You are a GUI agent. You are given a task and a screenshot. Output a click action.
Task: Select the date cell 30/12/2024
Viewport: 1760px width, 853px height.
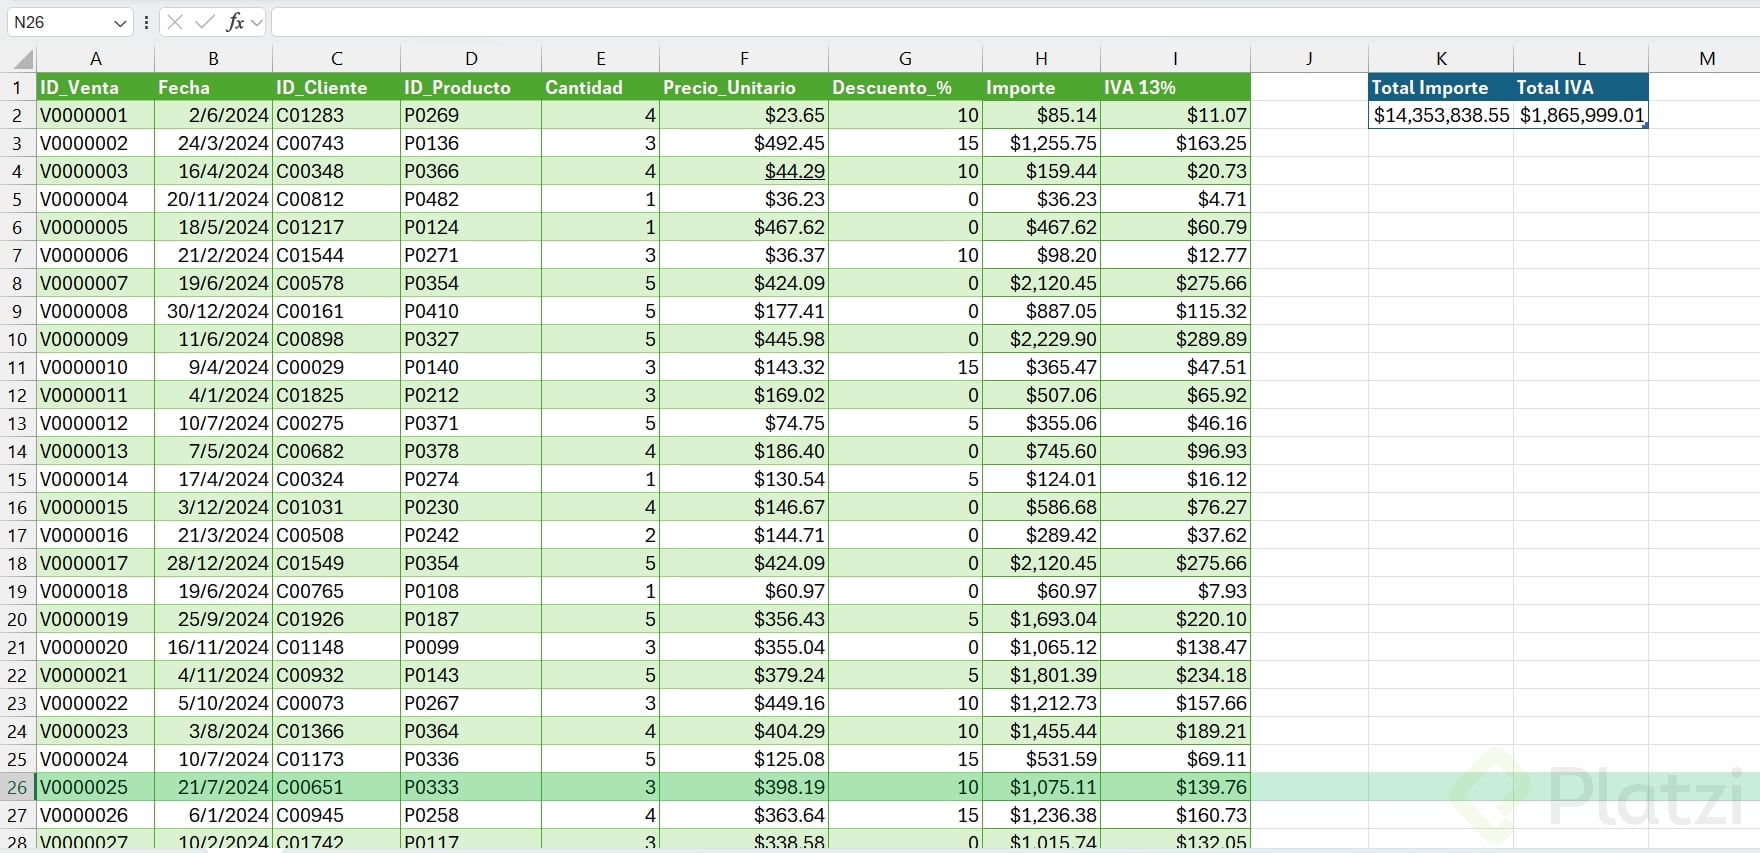pyautogui.click(x=214, y=312)
